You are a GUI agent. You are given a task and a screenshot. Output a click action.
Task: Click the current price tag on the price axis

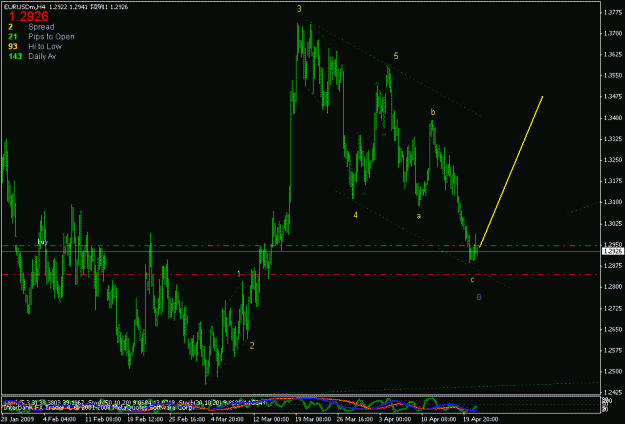(x=613, y=251)
